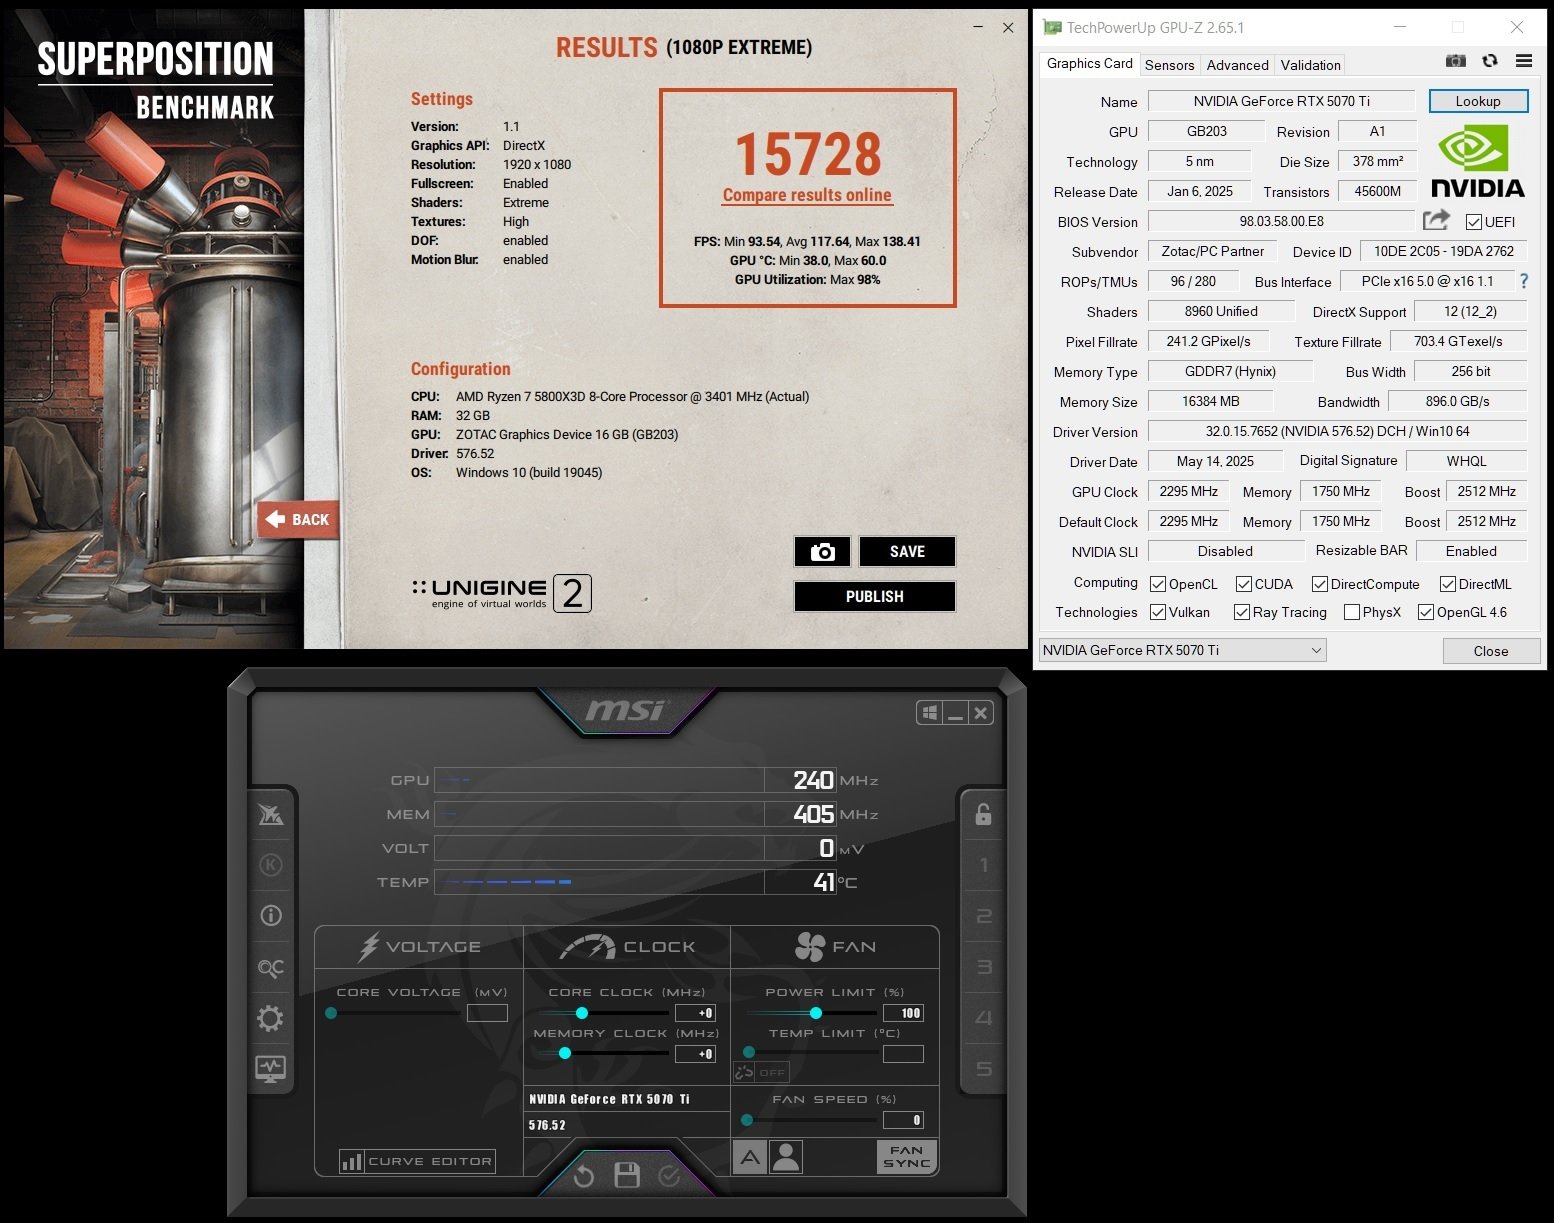The image size is (1554, 1223).
Task: Toggle the power/temp limit link OFF button
Action: (761, 1072)
